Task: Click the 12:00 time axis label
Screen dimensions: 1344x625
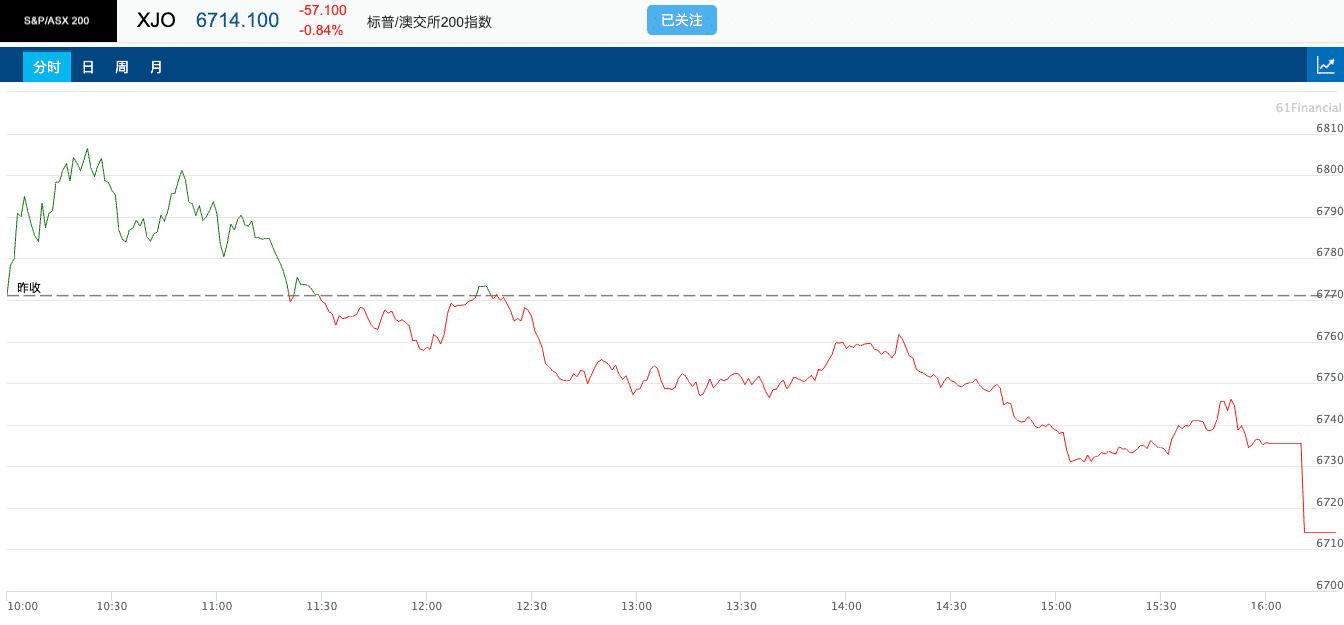Action: point(426,606)
